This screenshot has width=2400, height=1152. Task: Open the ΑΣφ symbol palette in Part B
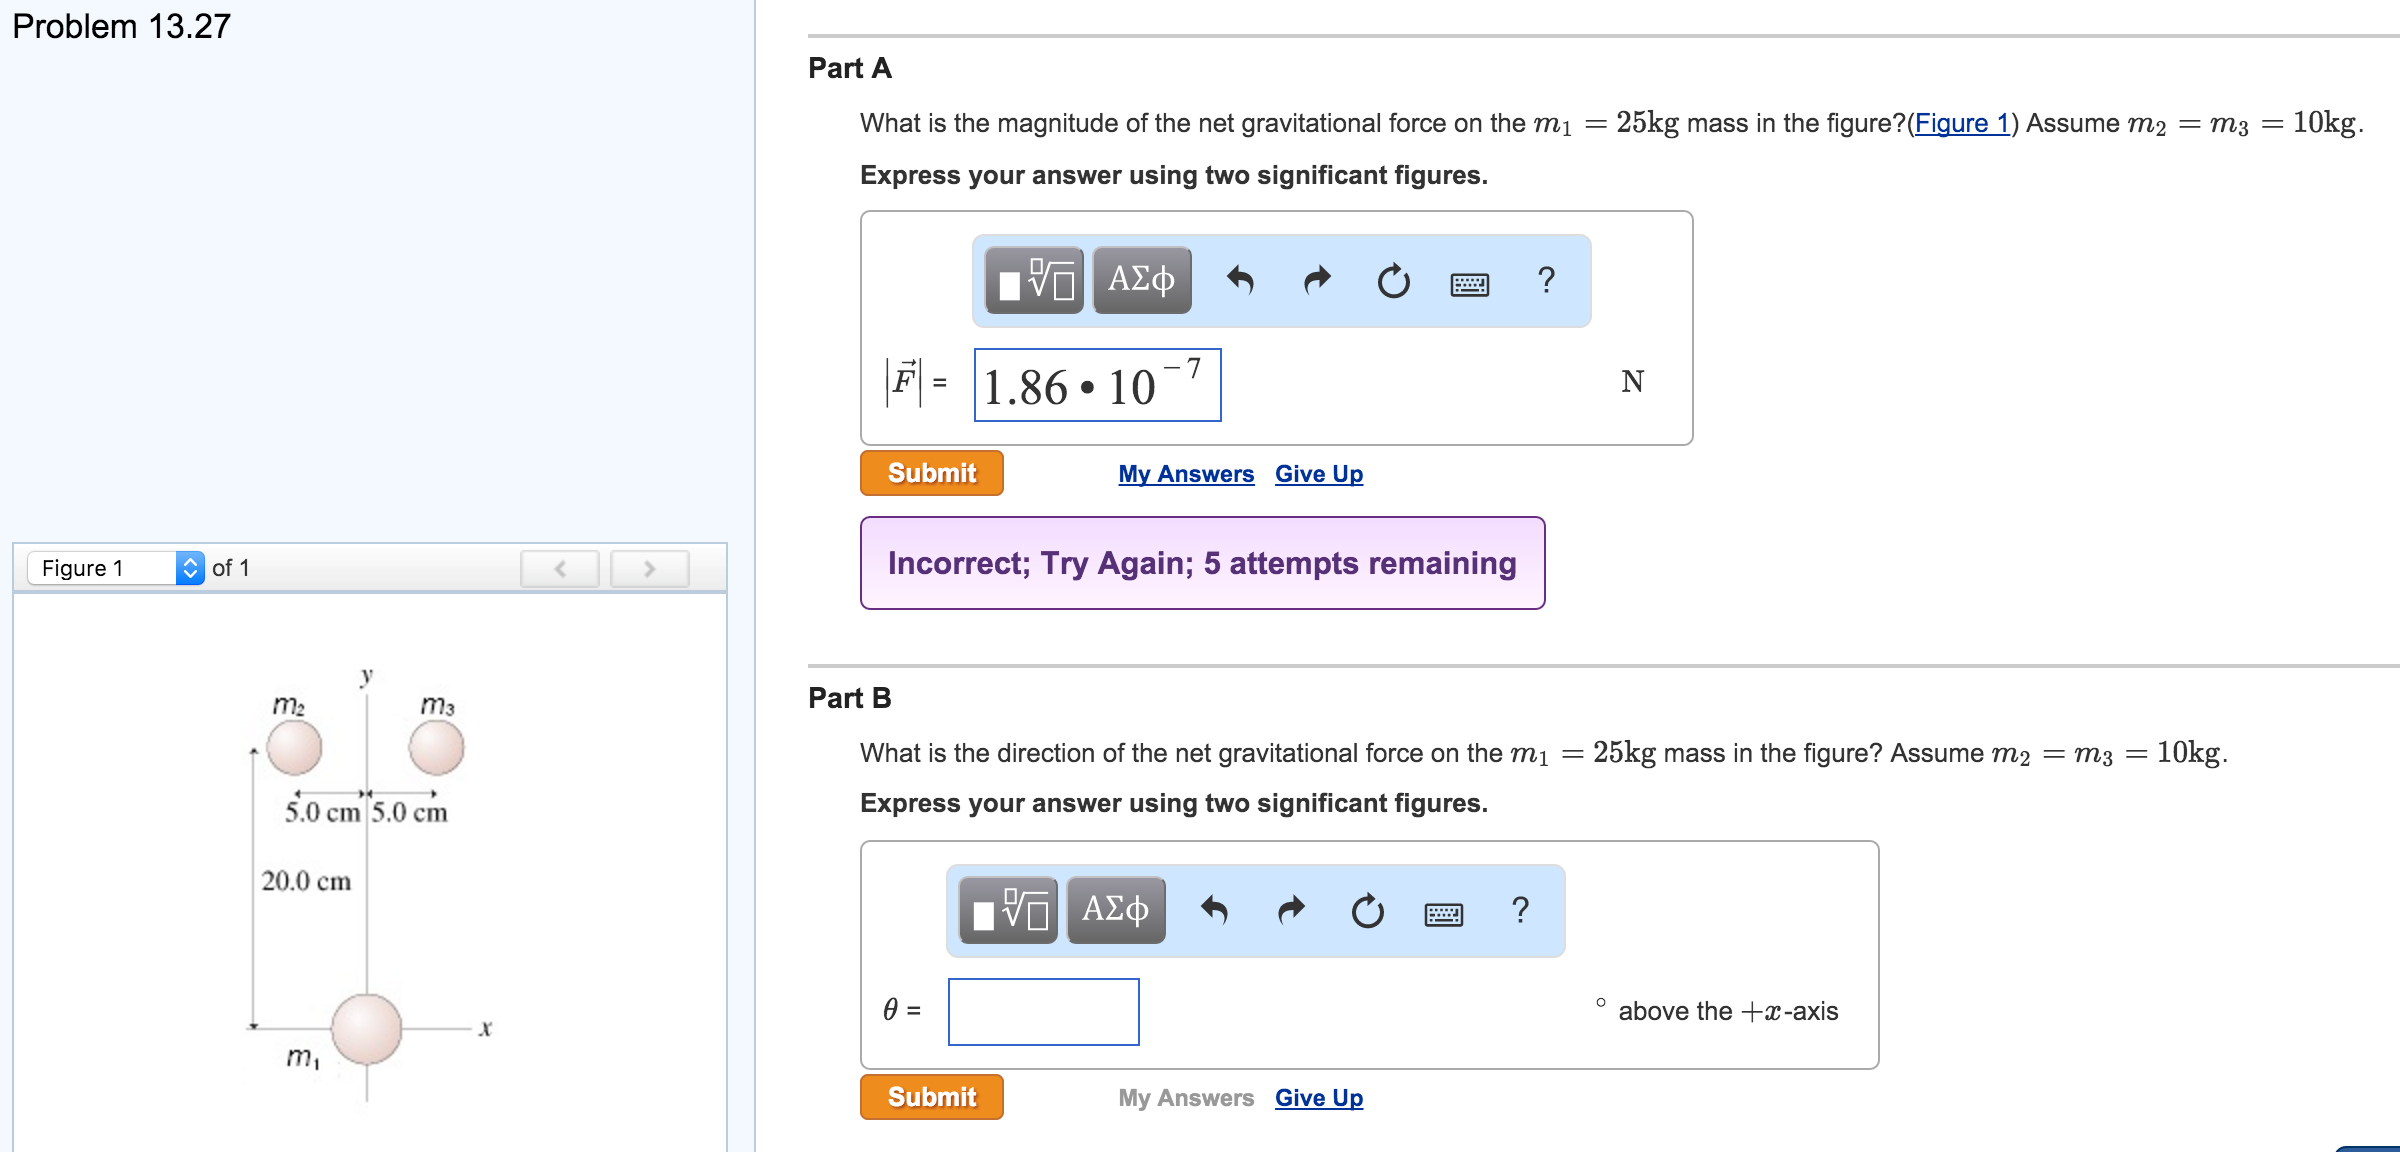click(1114, 909)
